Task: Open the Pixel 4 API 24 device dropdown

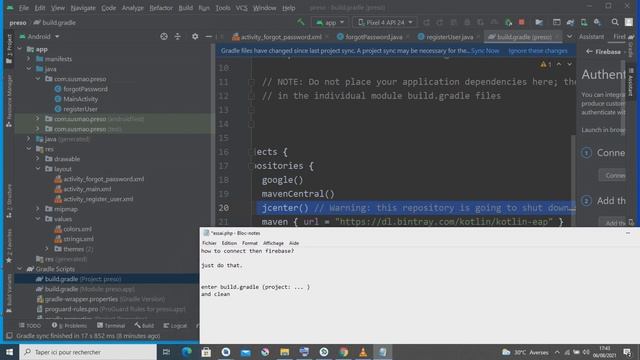Action: click(x=385, y=22)
